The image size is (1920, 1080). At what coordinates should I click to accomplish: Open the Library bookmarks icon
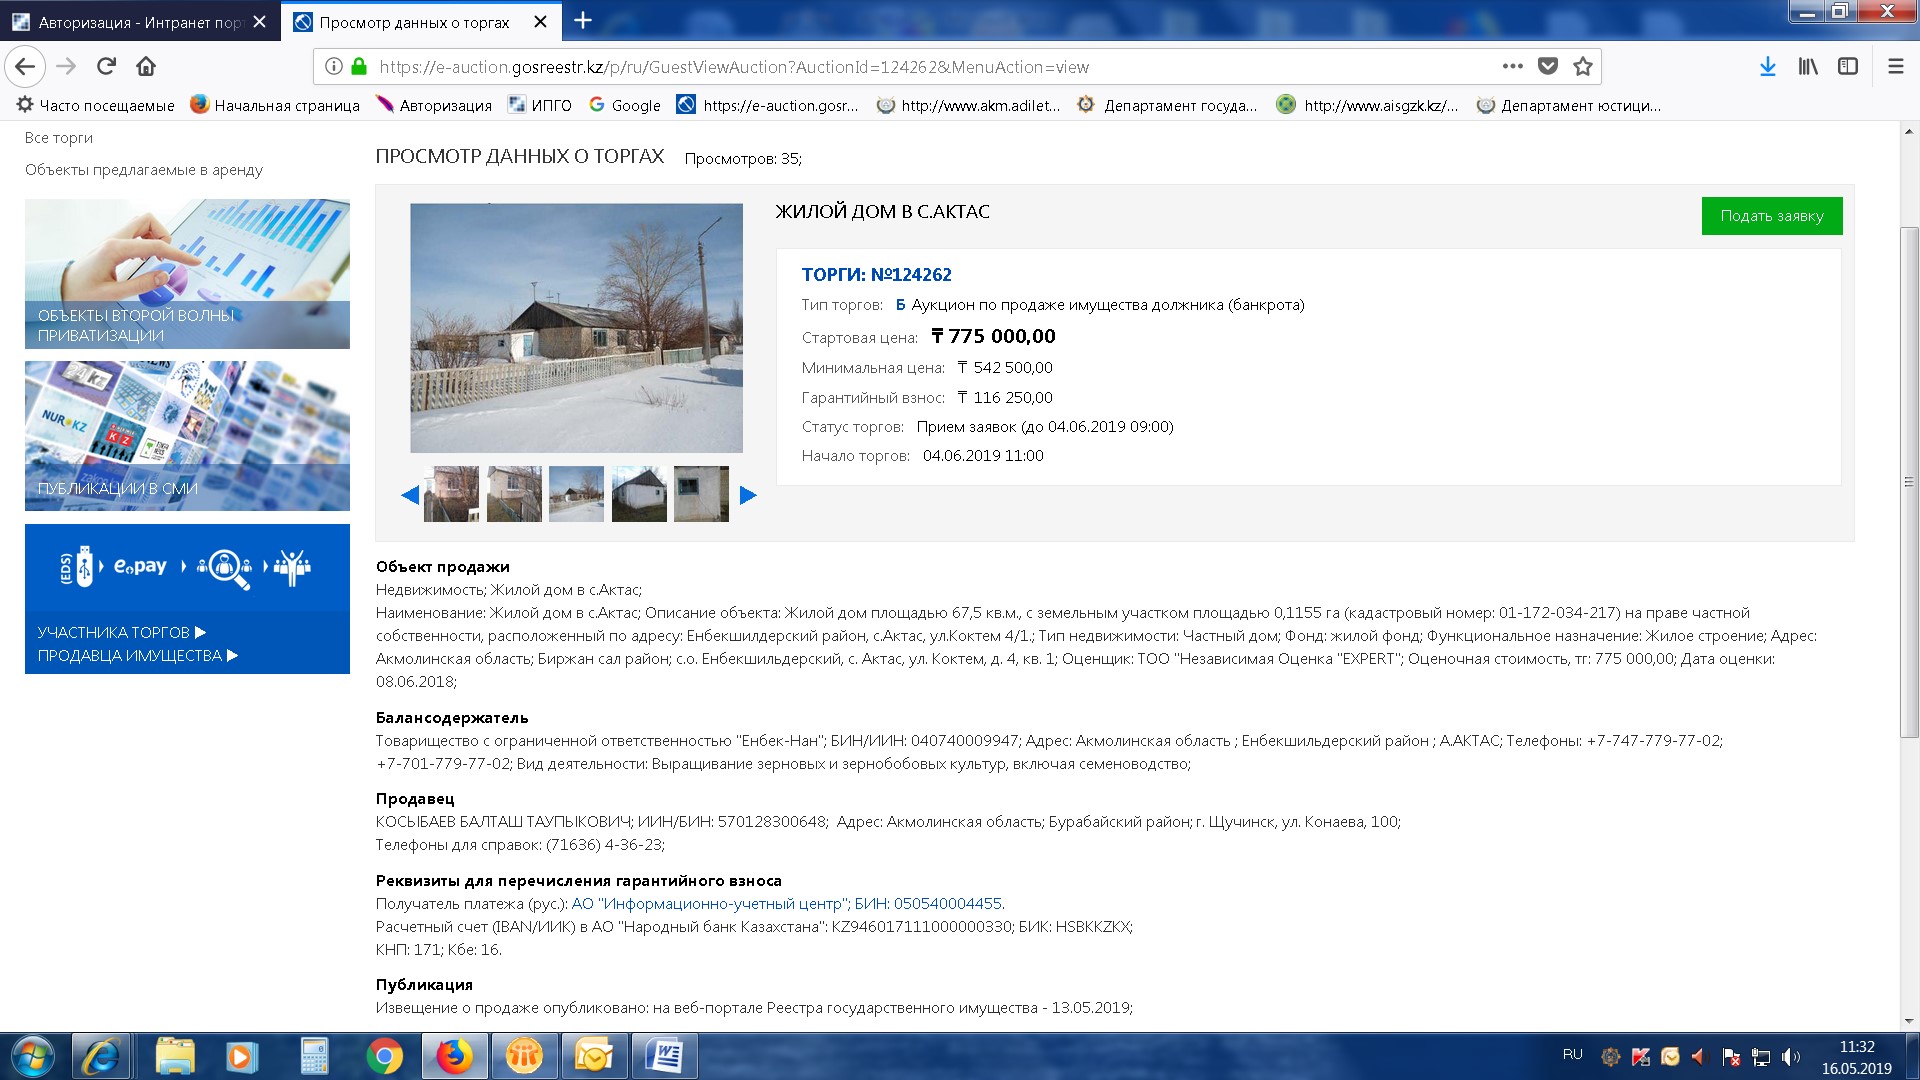(1808, 67)
